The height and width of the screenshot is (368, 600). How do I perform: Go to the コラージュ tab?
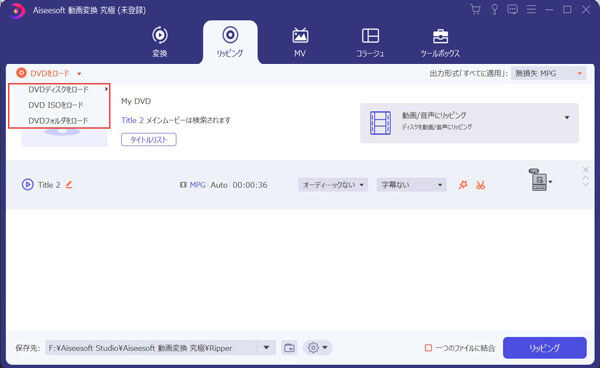[370, 42]
